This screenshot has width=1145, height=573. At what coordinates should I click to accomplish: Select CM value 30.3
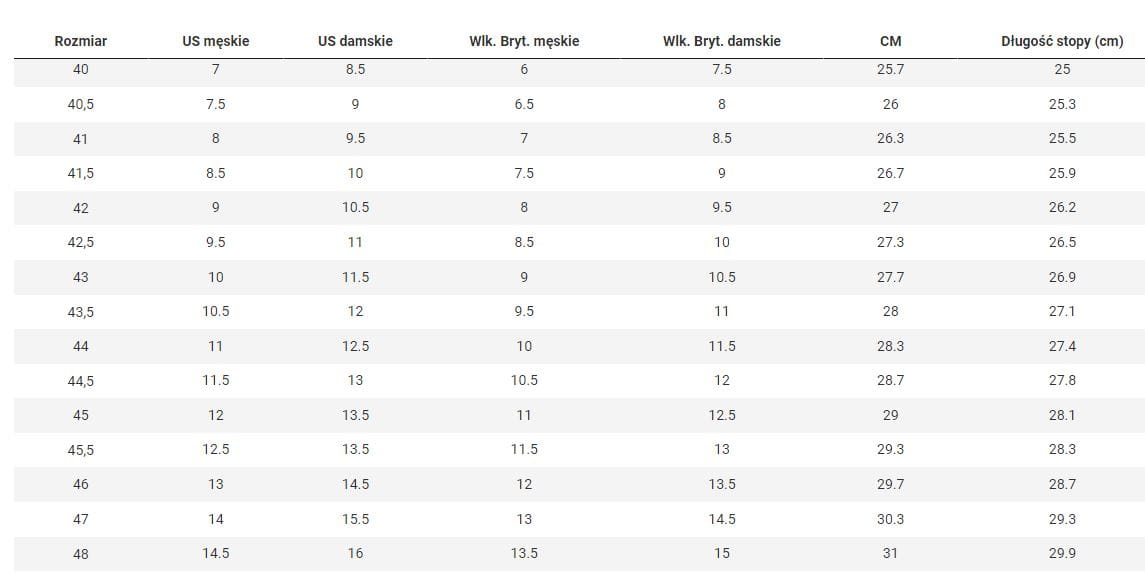pos(890,519)
